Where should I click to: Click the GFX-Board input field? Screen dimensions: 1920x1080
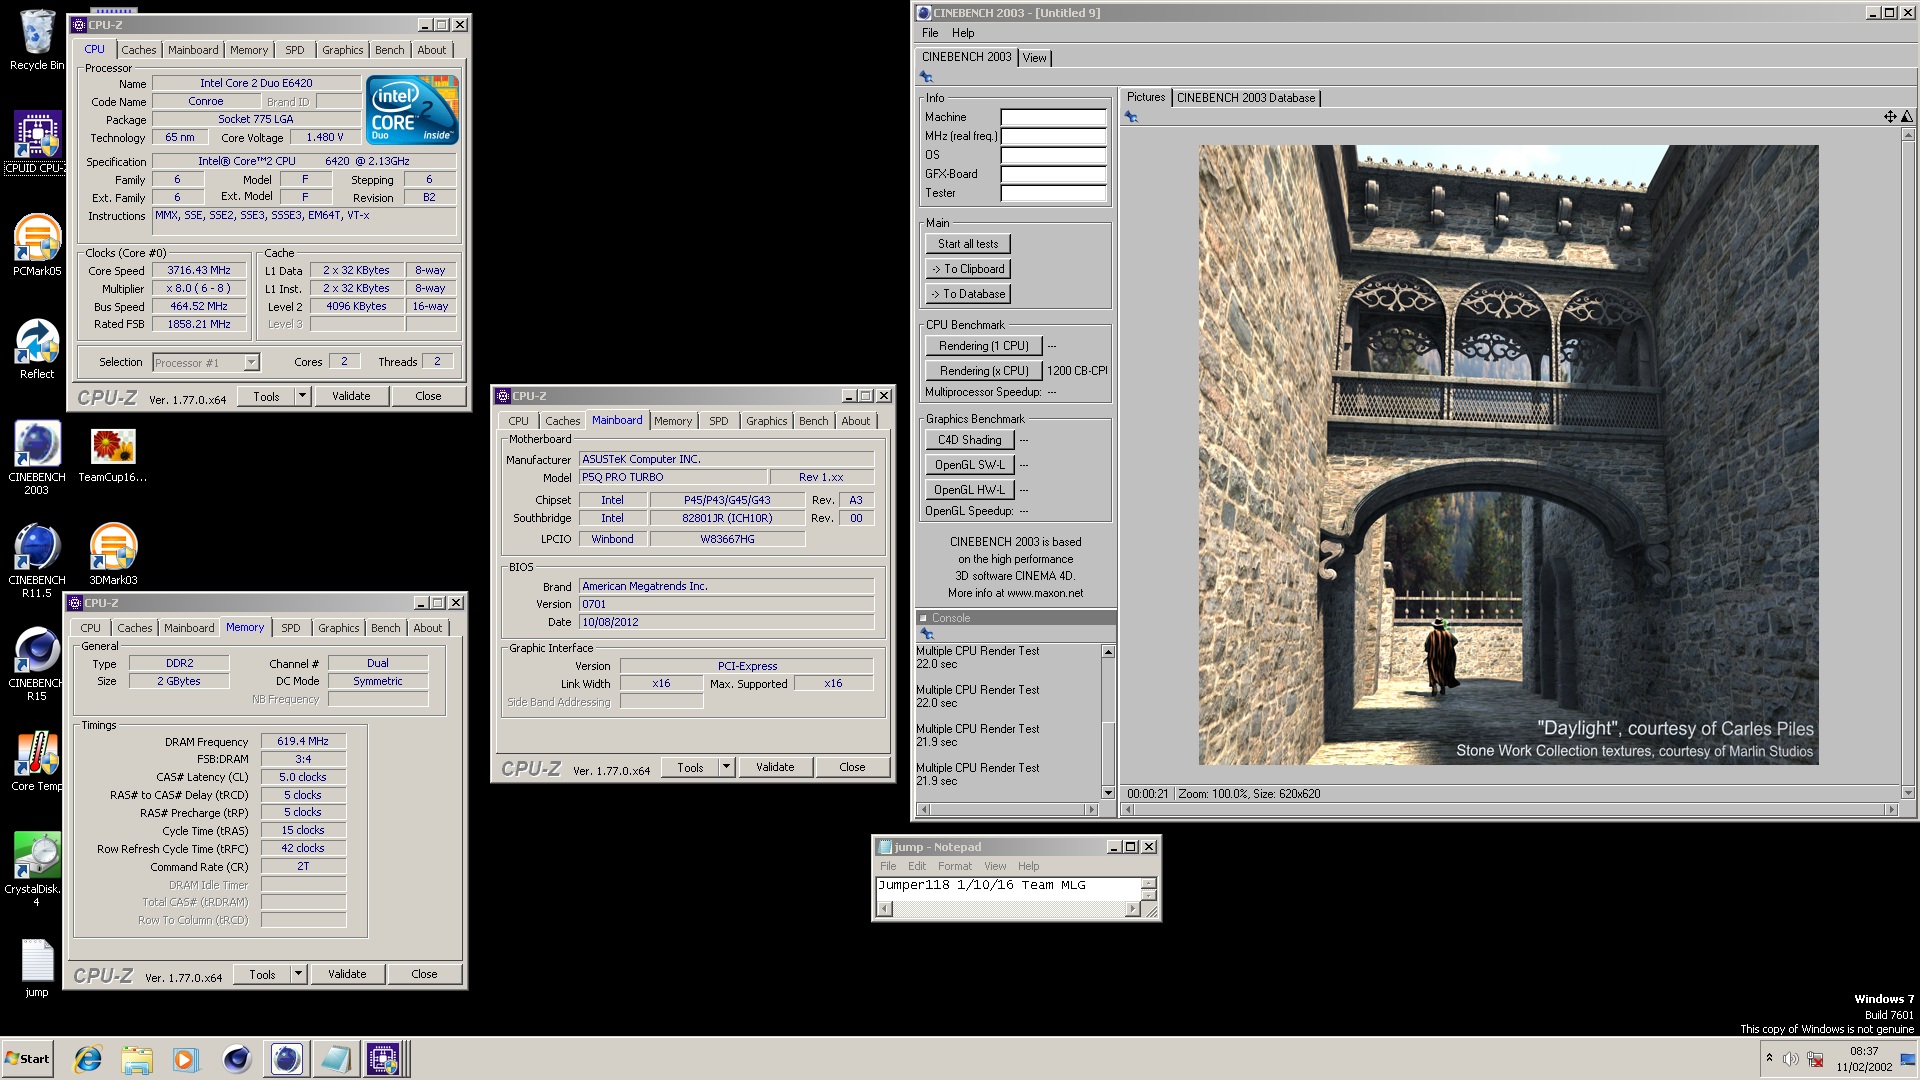(x=1053, y=174)
